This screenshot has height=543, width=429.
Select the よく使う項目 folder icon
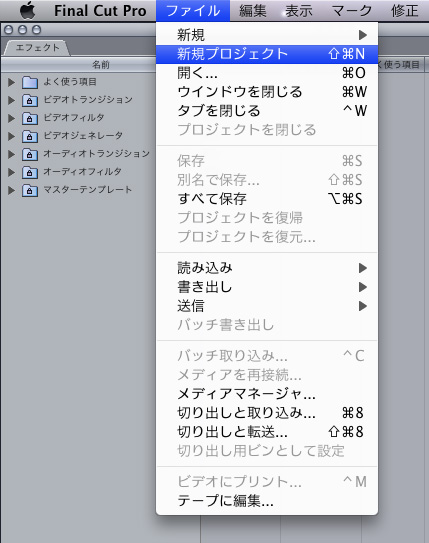30,82
